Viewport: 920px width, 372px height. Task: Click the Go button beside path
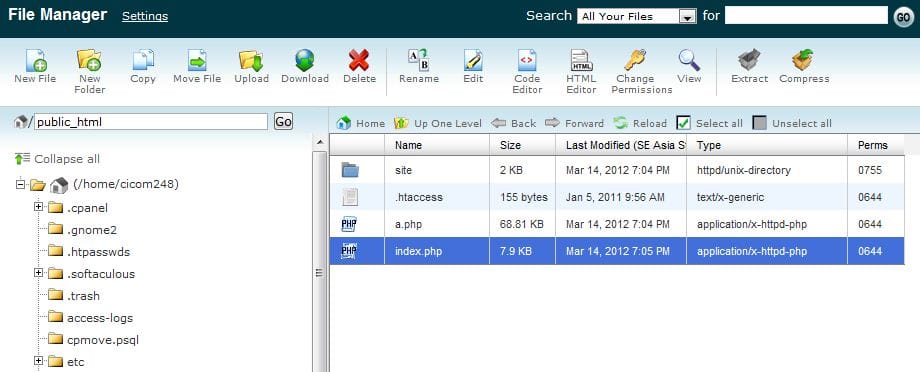pos(283,121)
